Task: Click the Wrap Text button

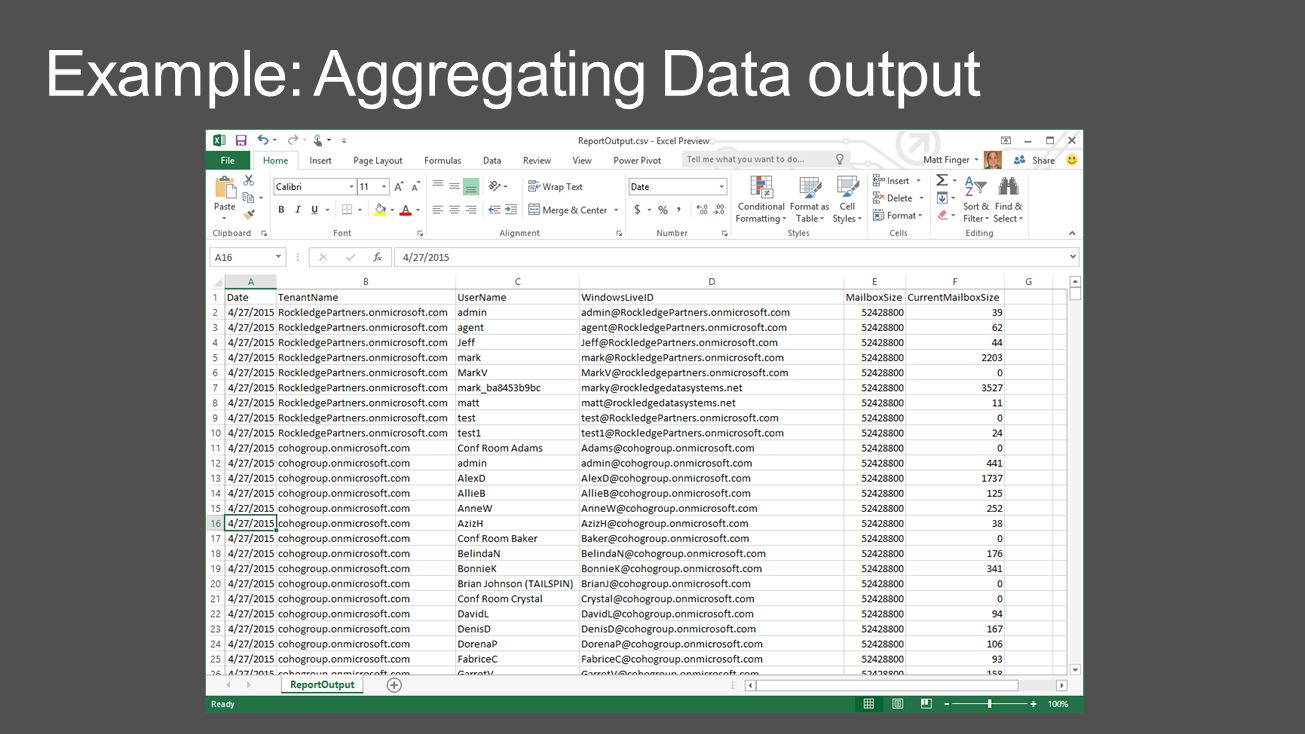Action: (555, 187)
